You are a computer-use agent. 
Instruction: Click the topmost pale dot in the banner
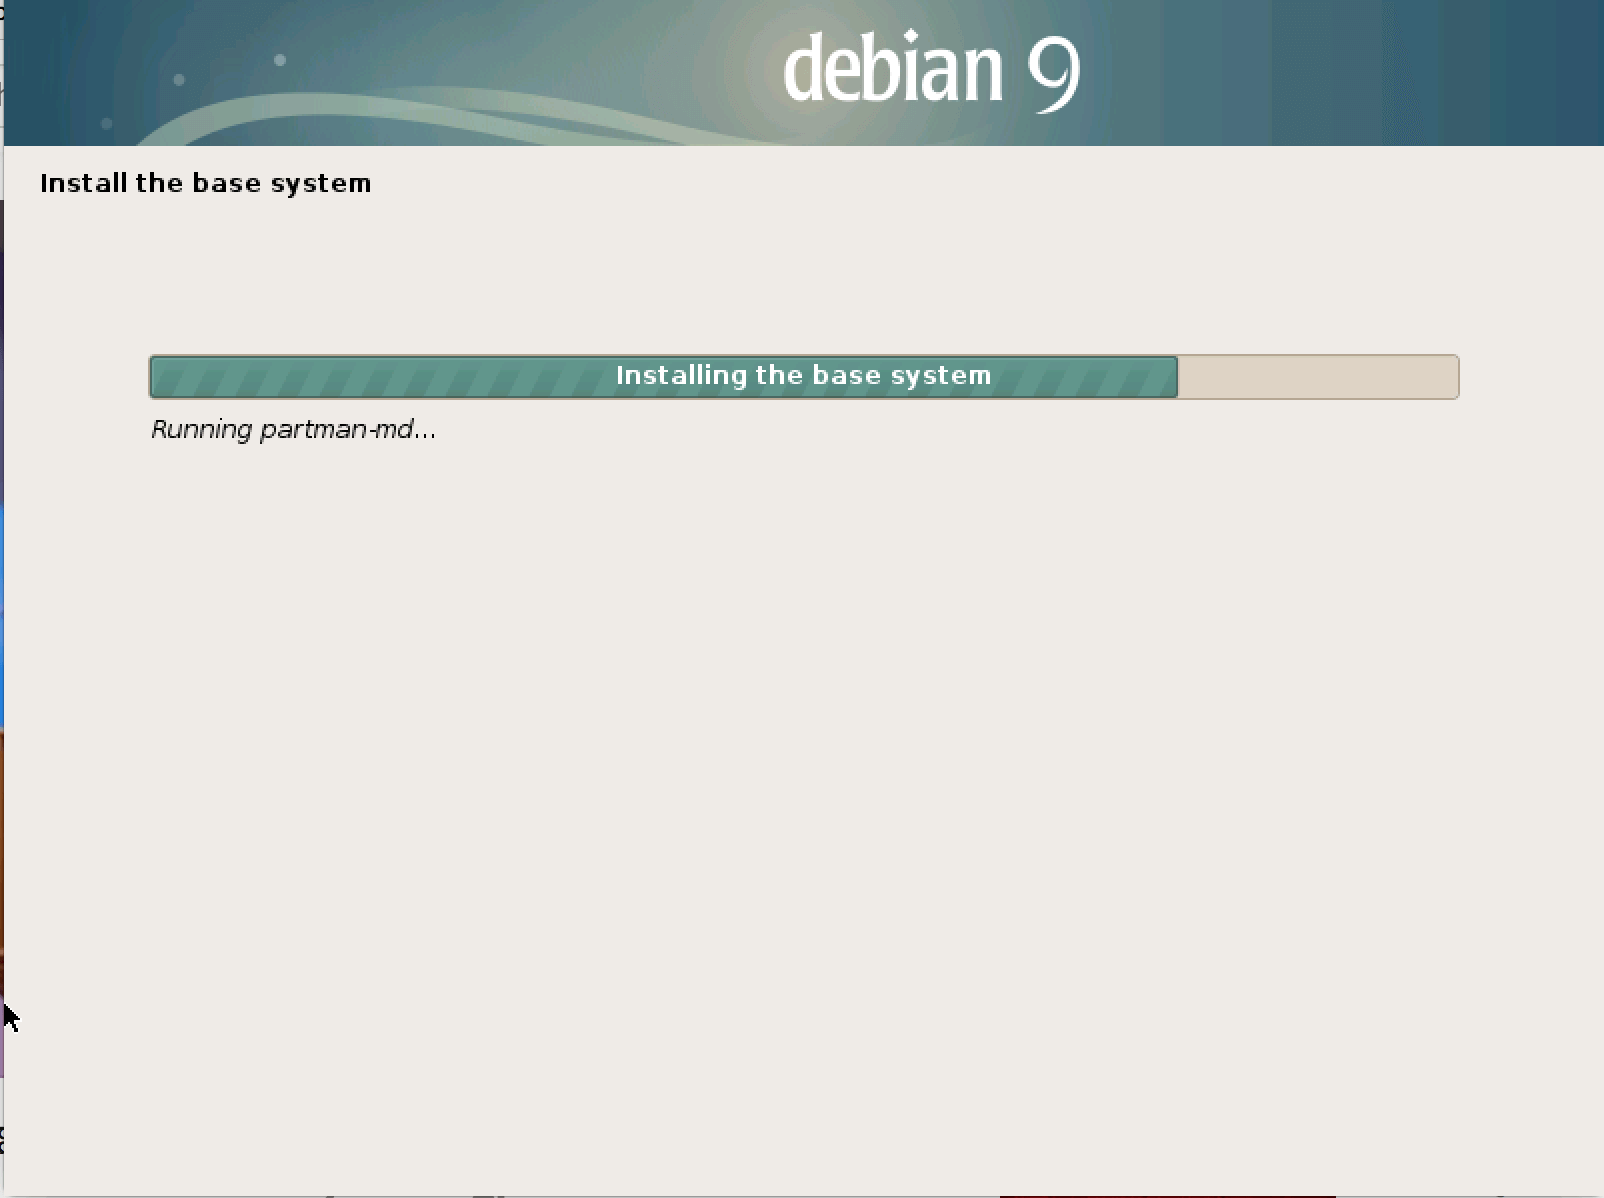[280, 60]
